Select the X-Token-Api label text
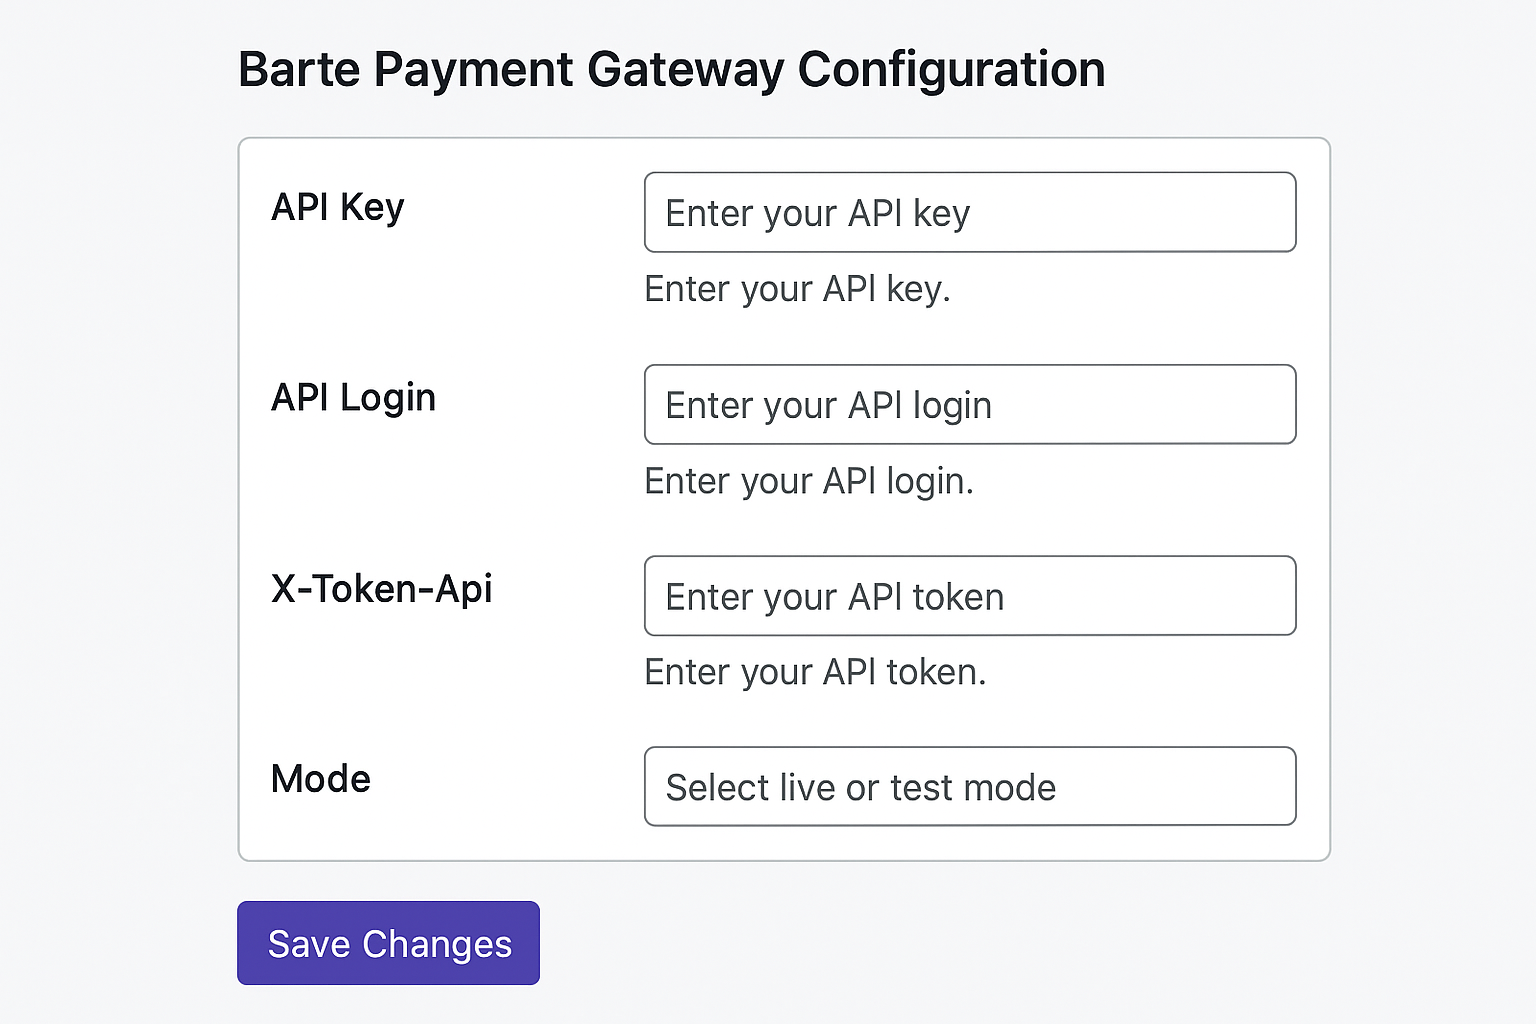Viewport: 1536px width, 1024px height. (x=381, y=589)
